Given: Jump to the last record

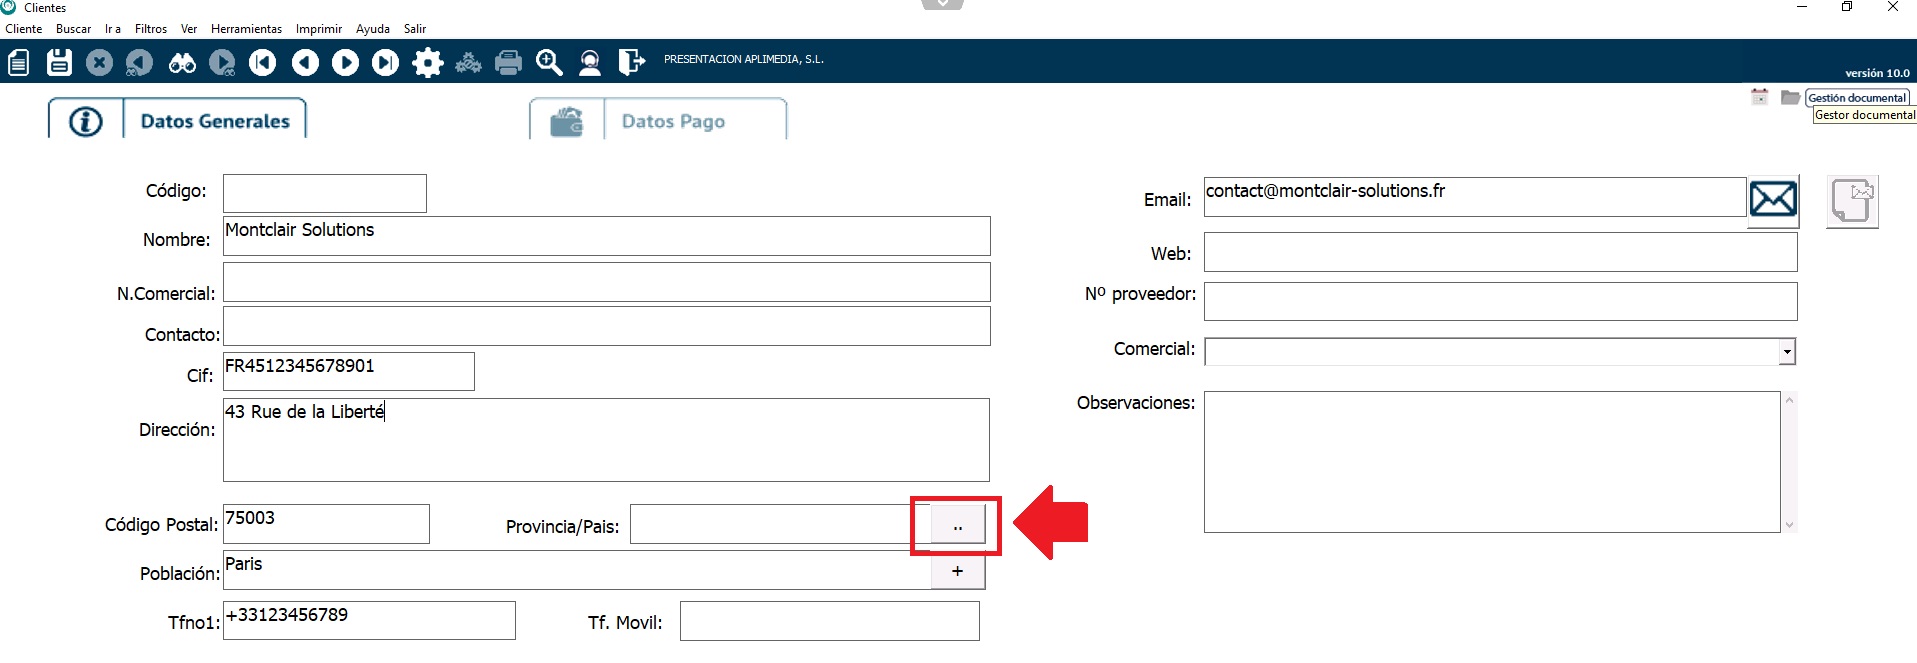Looking at the screenshot, I should coord(385,63).
